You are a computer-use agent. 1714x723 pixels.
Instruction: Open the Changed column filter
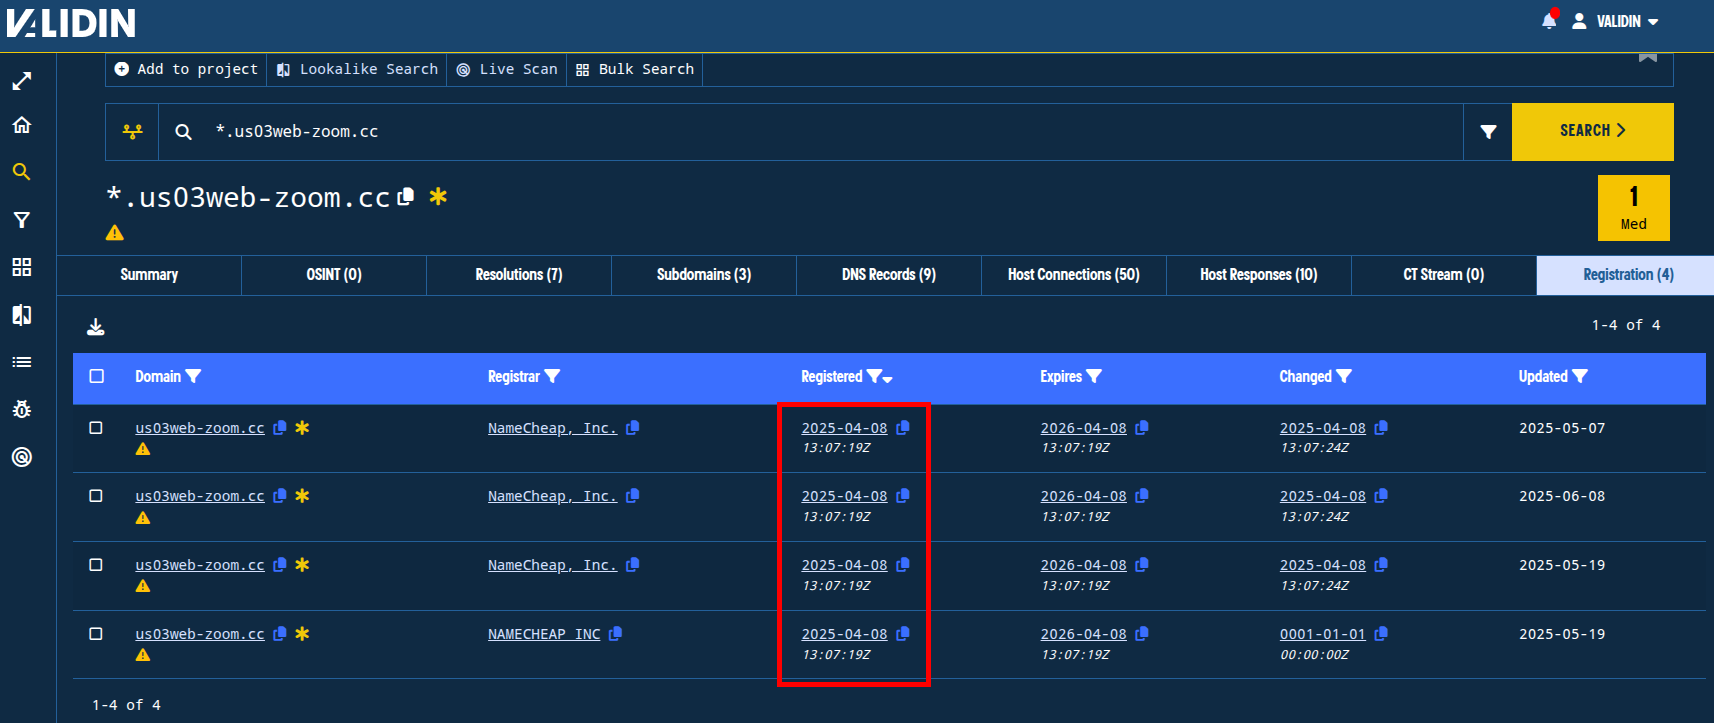[x=1344, y=377]
